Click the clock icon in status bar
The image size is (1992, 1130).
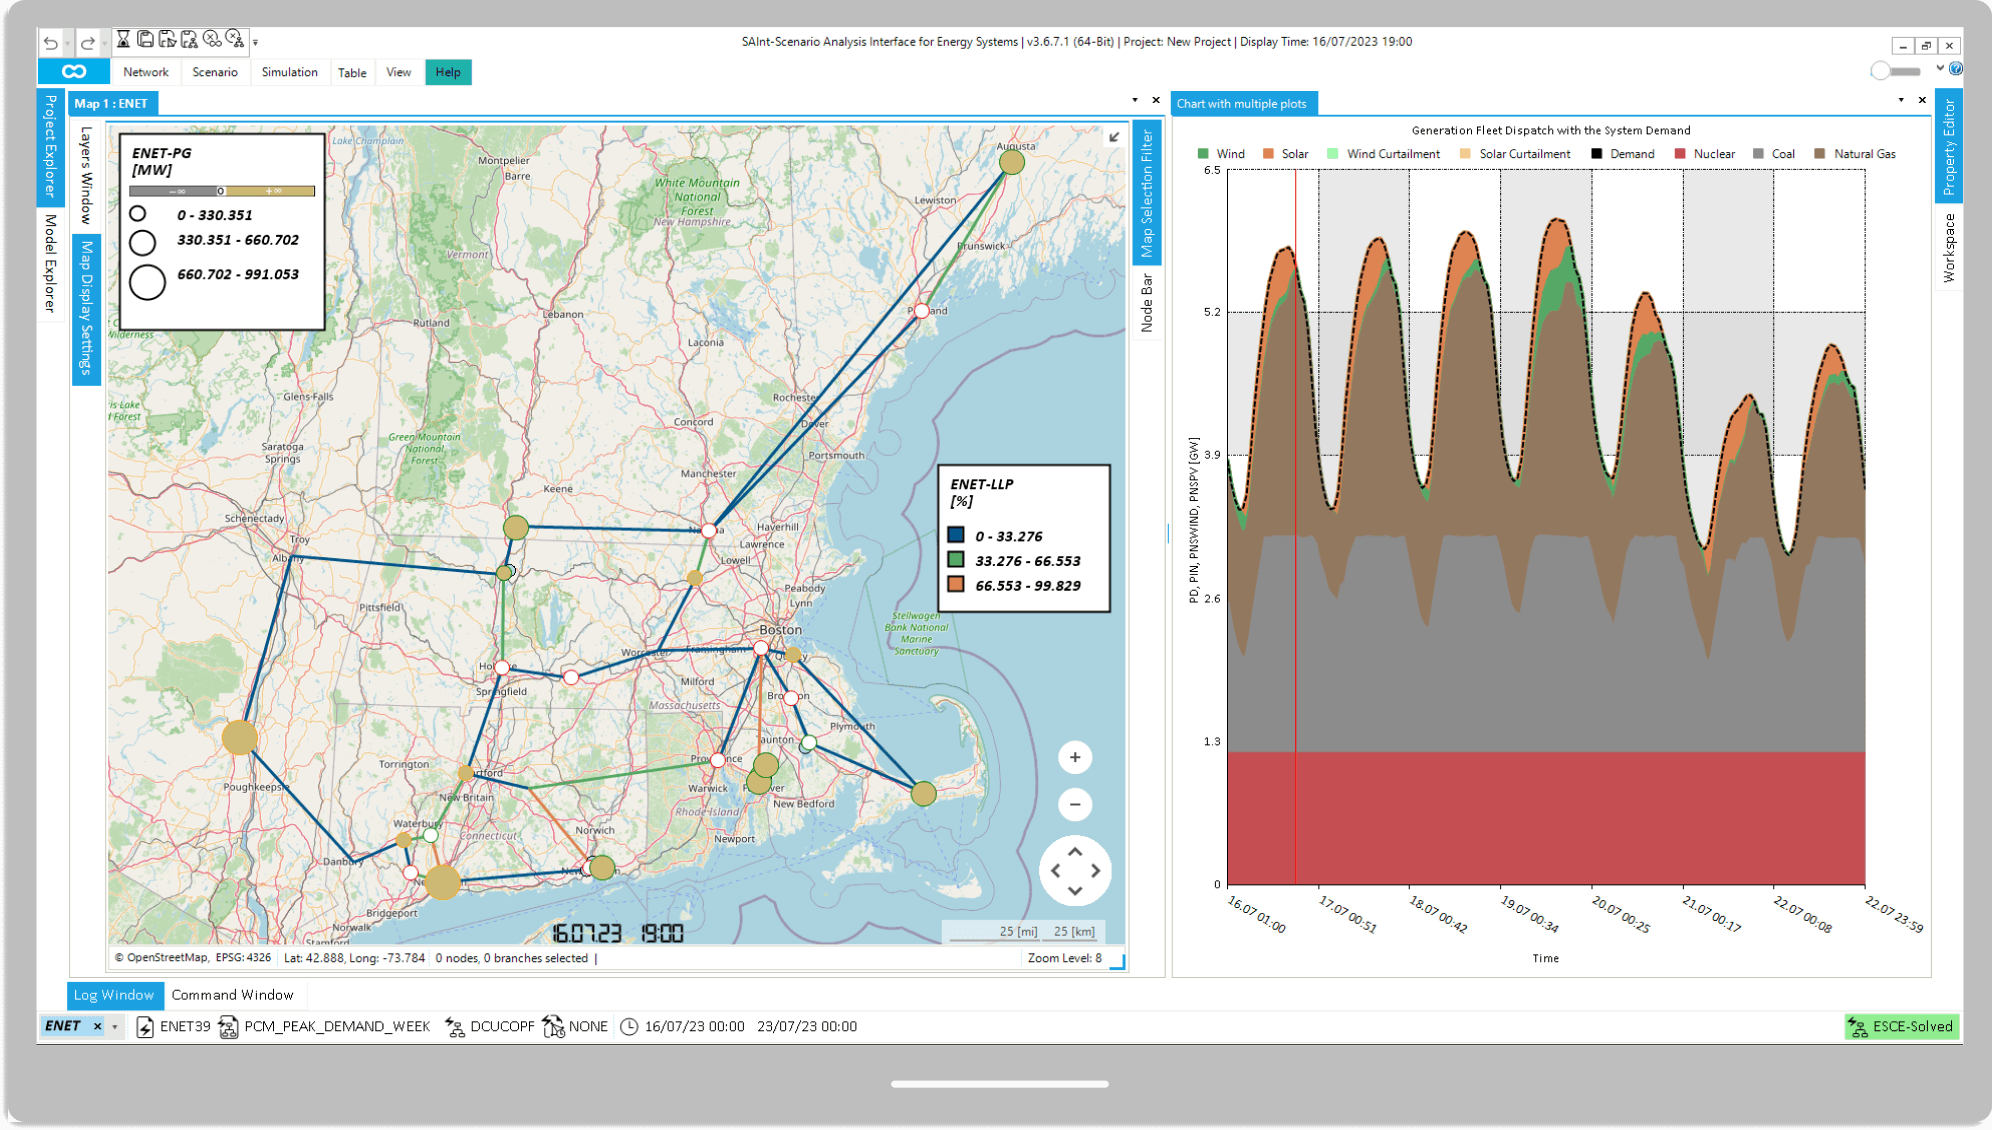(629, 1027)
